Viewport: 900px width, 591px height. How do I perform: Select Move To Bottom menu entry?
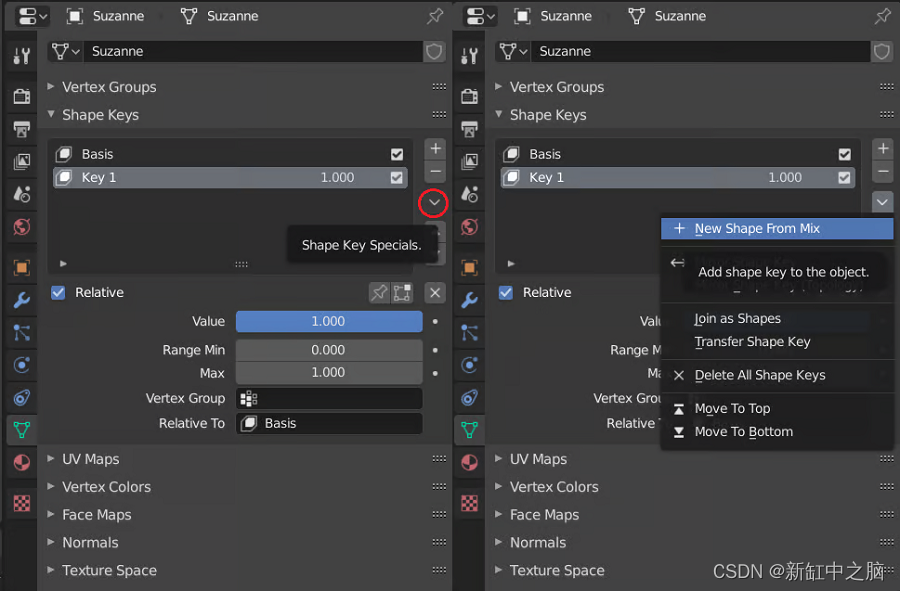click(x=777, y=431)
